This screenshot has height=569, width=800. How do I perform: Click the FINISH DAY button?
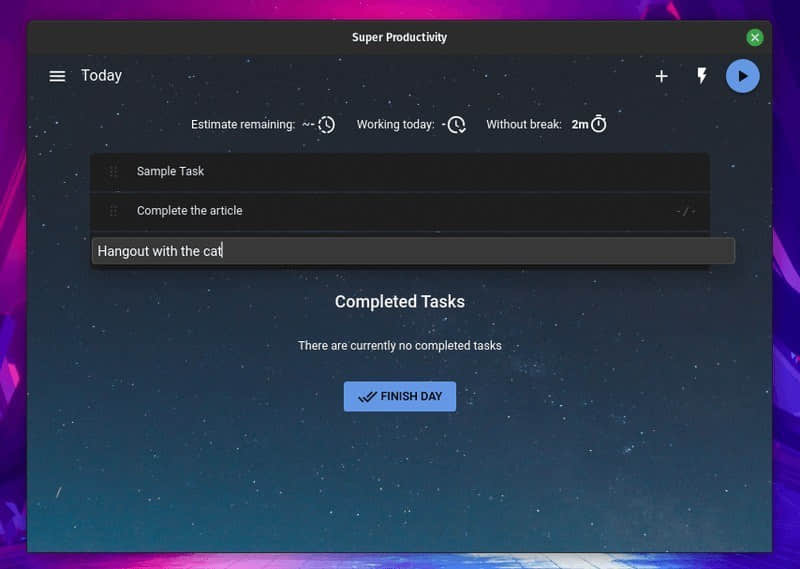399,396
